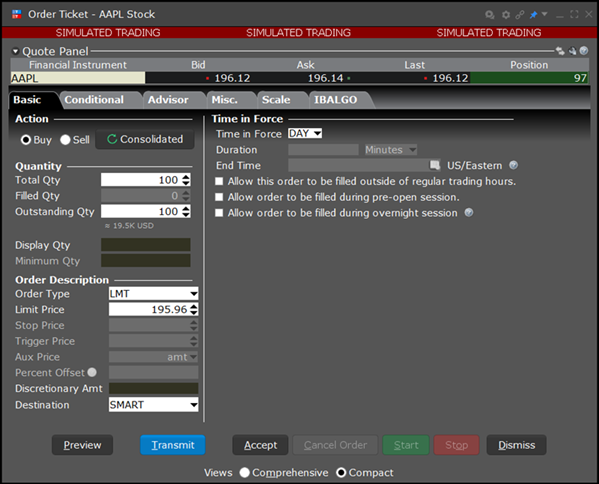Click help icon for overnight session
Image resolution: width=599 pixels, height=484 pixels.
click(x=469, y=212)
